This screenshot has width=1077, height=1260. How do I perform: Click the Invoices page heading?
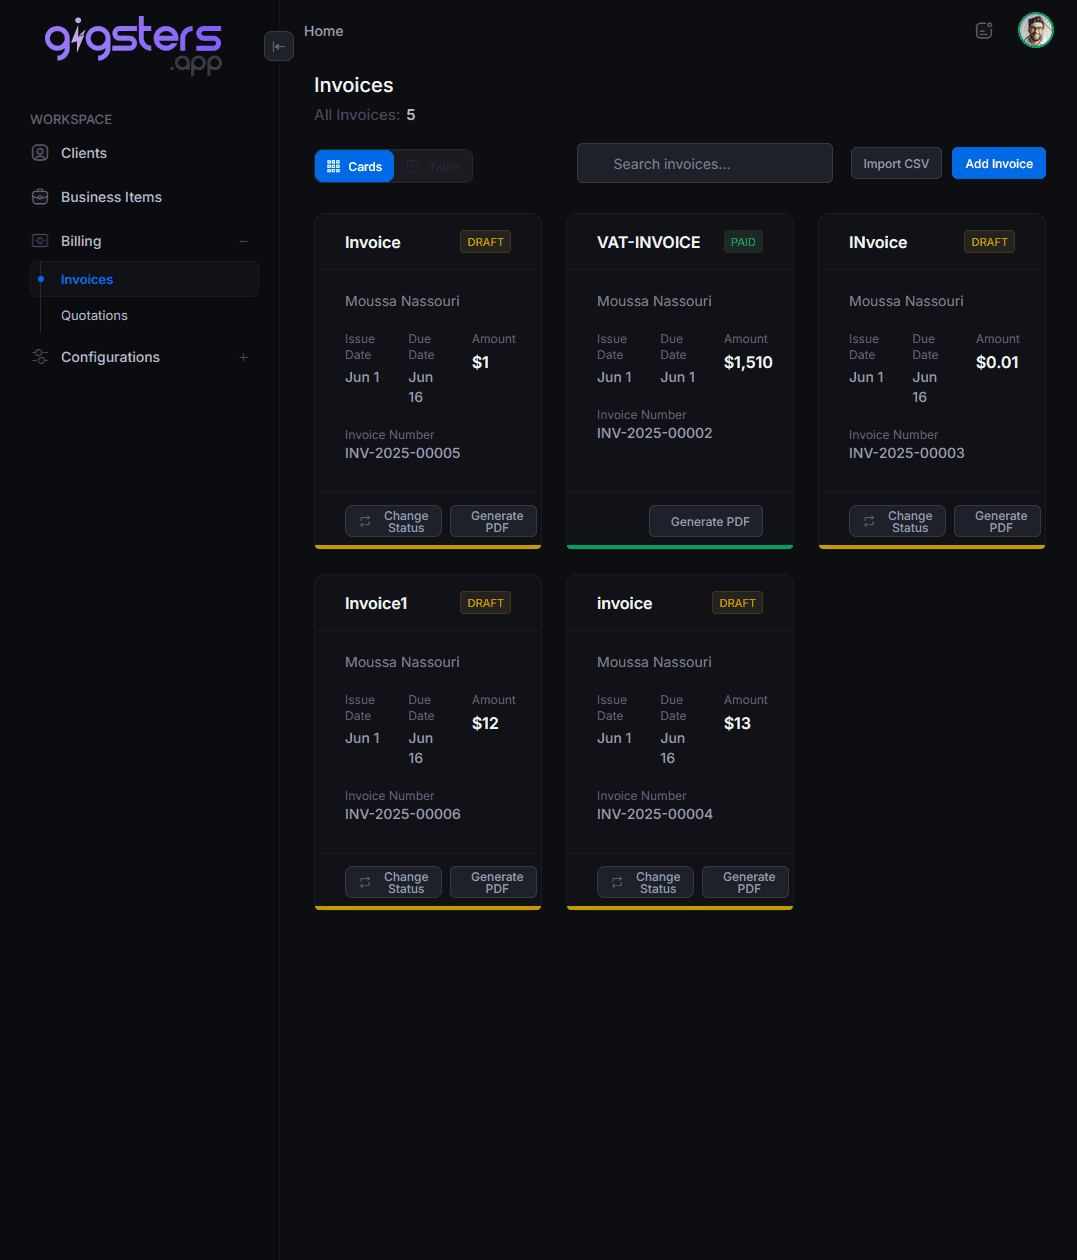tap(353, 85)
